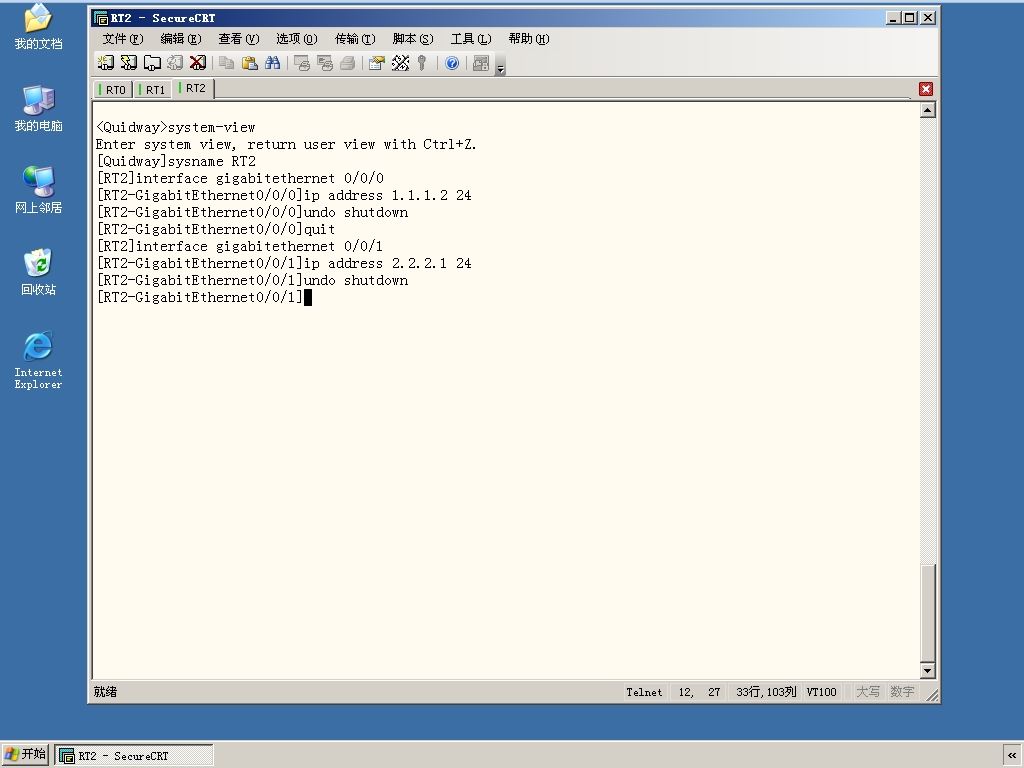Open the 选项(O) menu
Image resolution: width=1024 pixels, height=768 pixels.
tap(296, 39)
